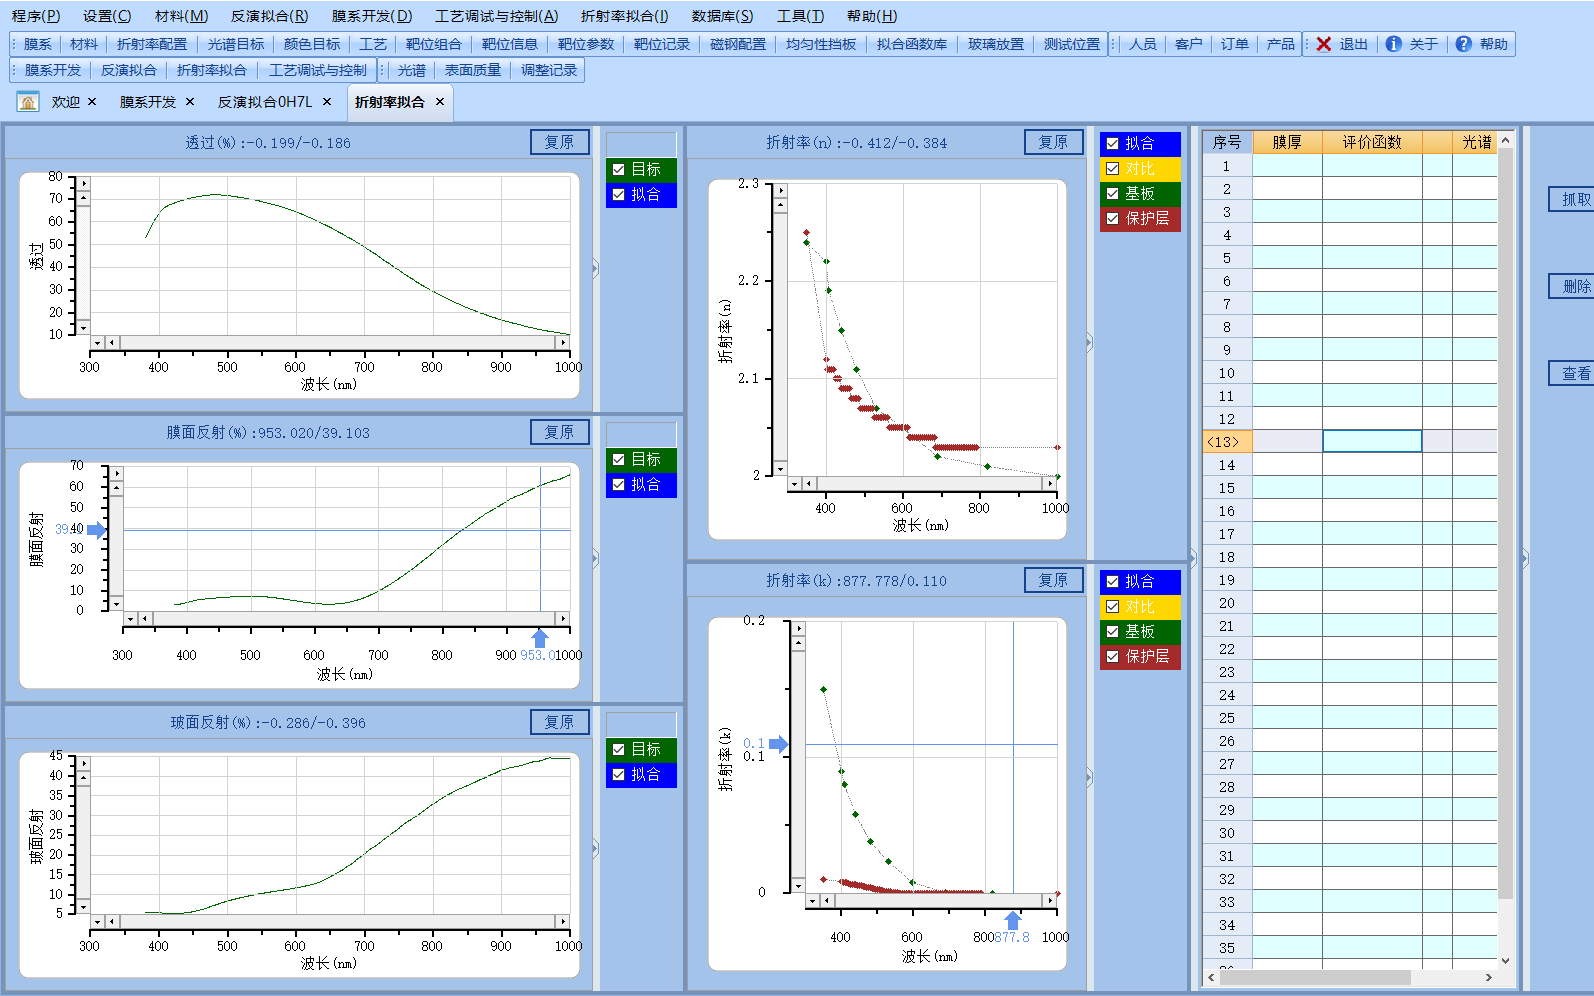Click toolbar item 拟合函数库
The width and height of the screenshot is (1594, 996).
pos(912,44)
